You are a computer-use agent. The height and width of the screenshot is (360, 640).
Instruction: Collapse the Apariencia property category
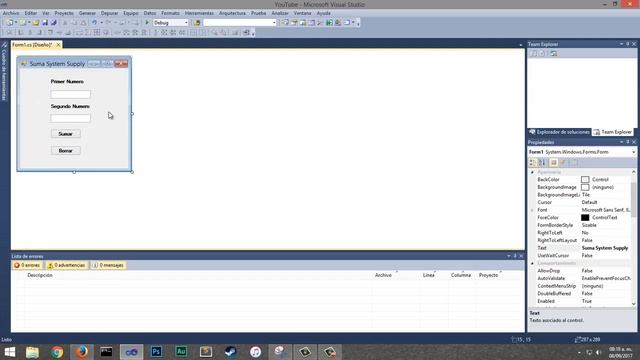pyautogui.click(x=532, y=172)
